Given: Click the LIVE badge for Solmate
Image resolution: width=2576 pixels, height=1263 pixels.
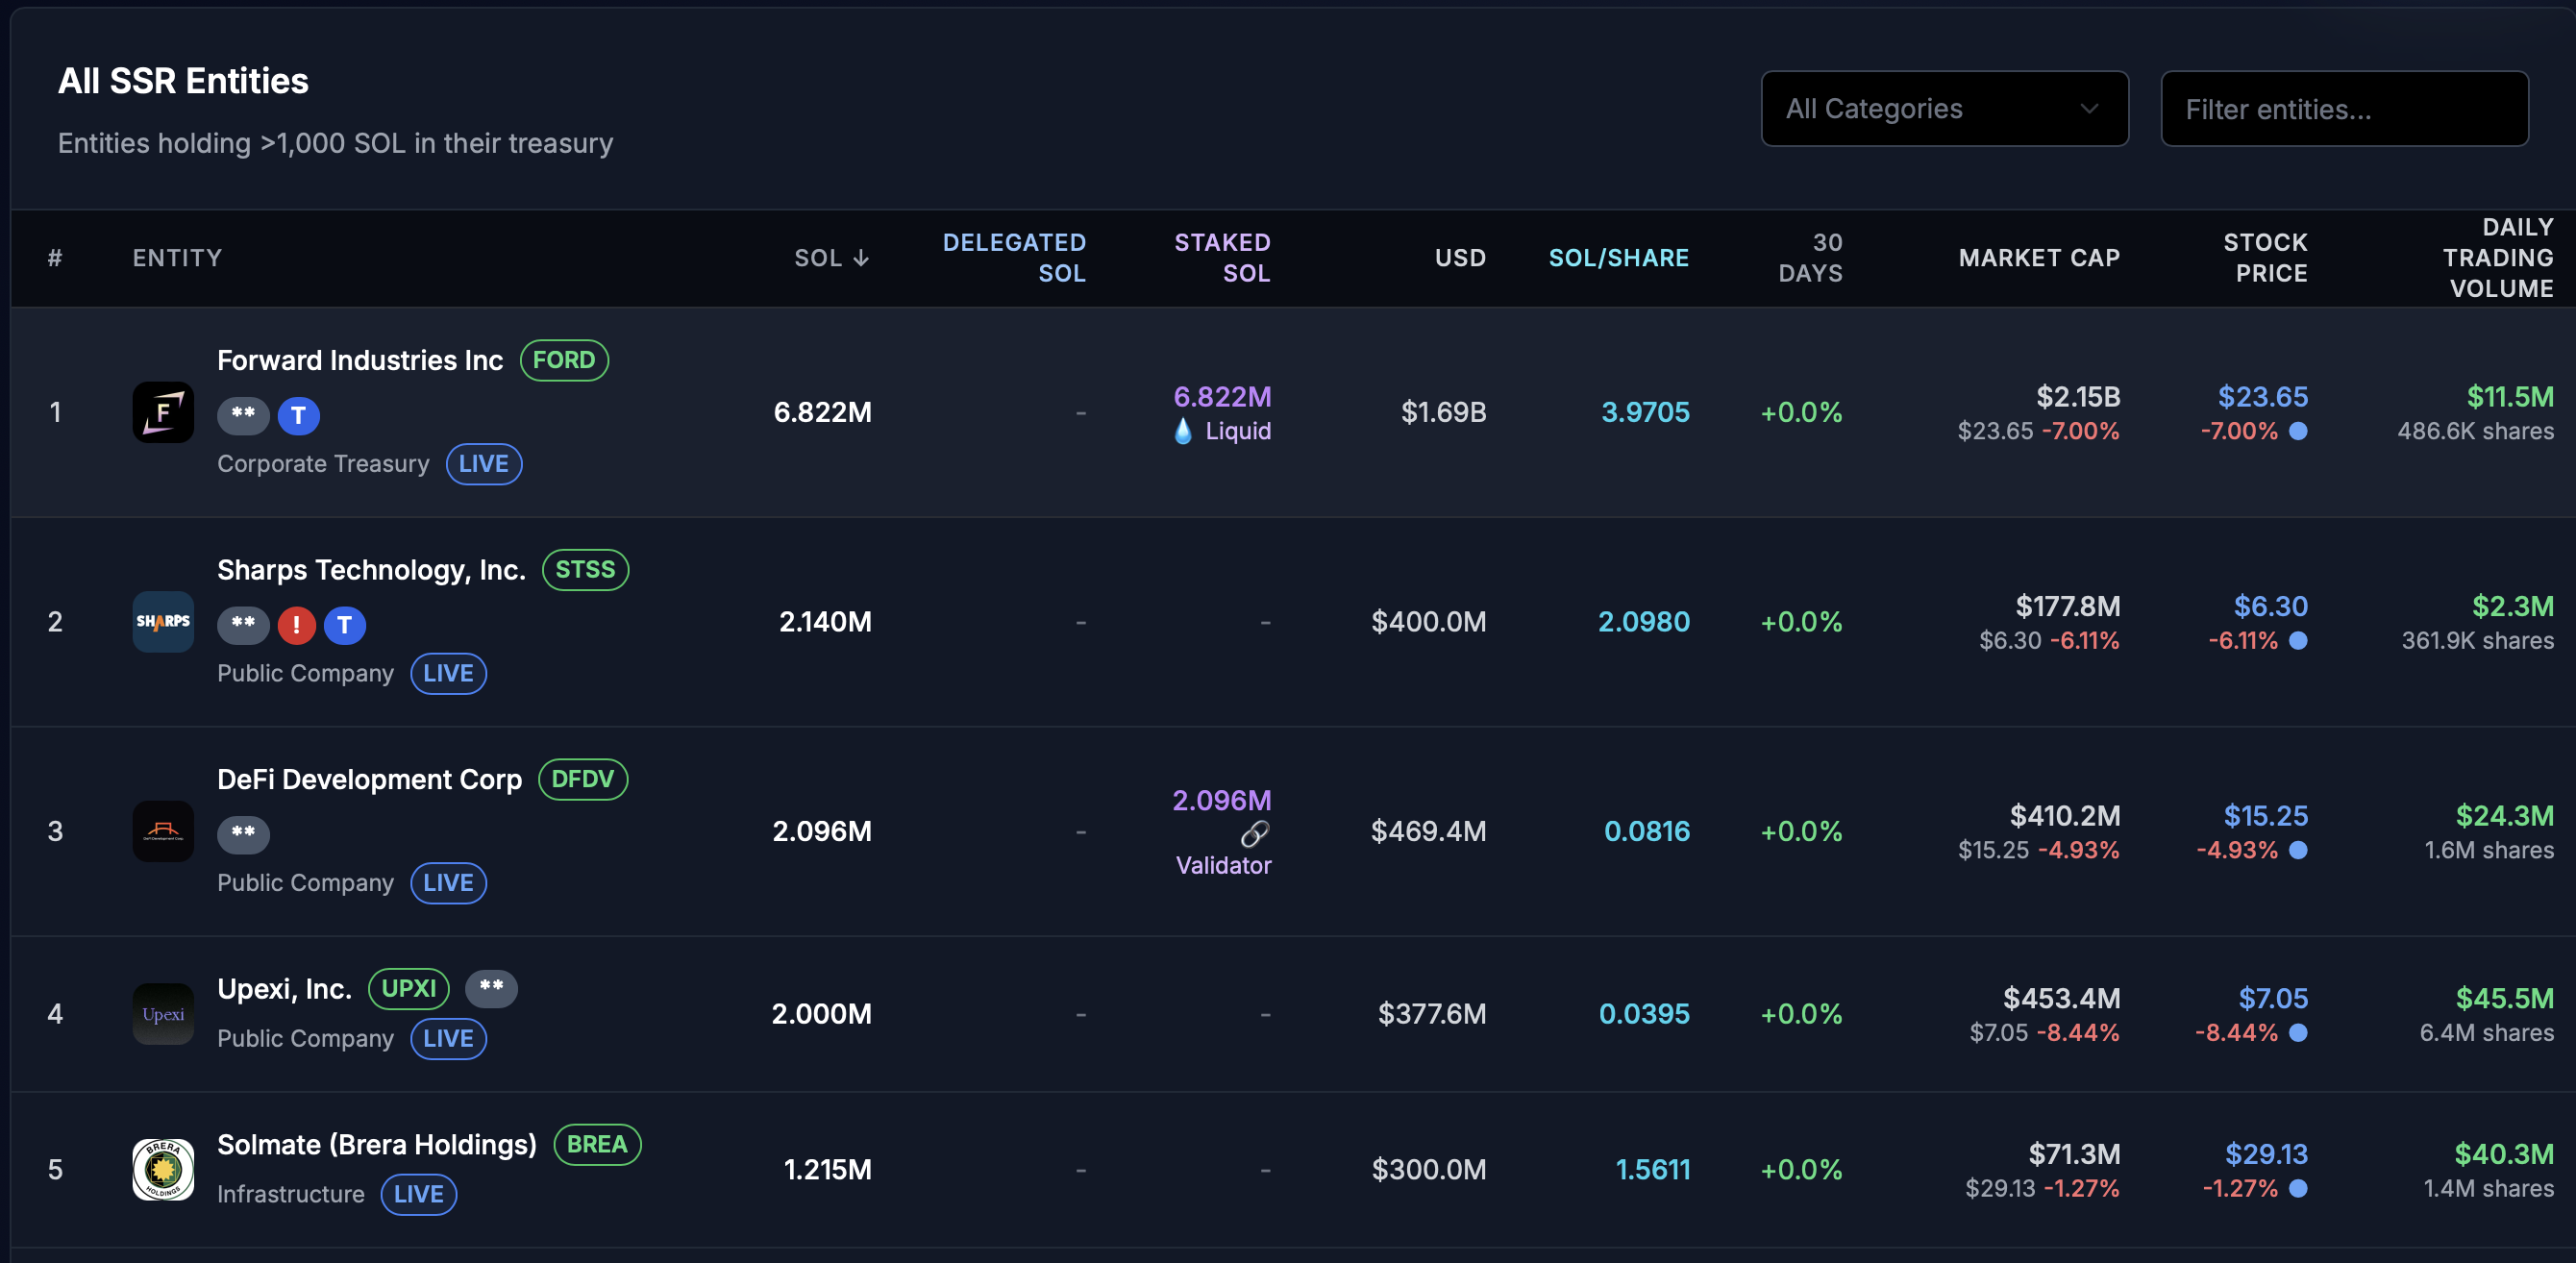Looking at the screenshot, I should point(418,1194).
